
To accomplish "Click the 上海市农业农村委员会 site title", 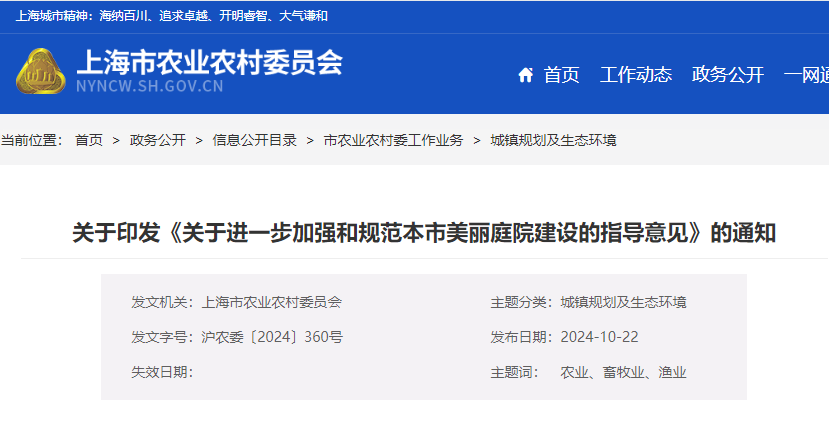I will (x=209, y=62).
